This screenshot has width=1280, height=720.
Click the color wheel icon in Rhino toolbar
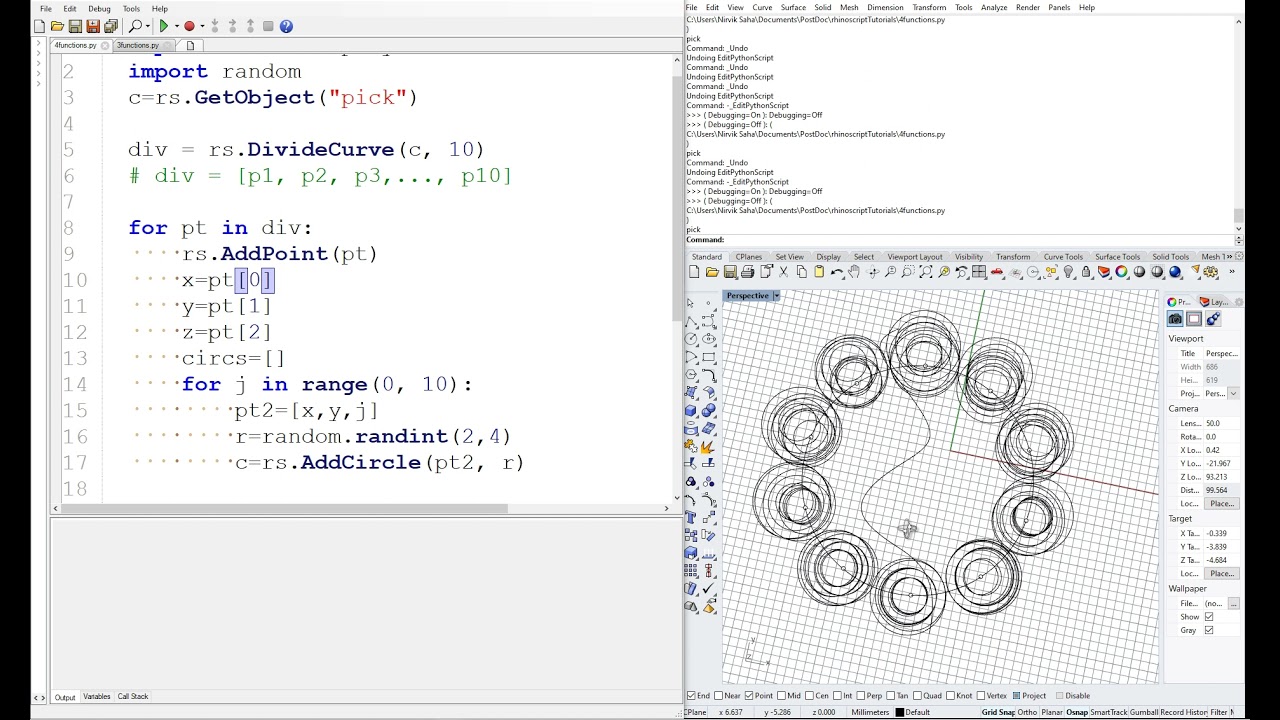point(1121,272)
